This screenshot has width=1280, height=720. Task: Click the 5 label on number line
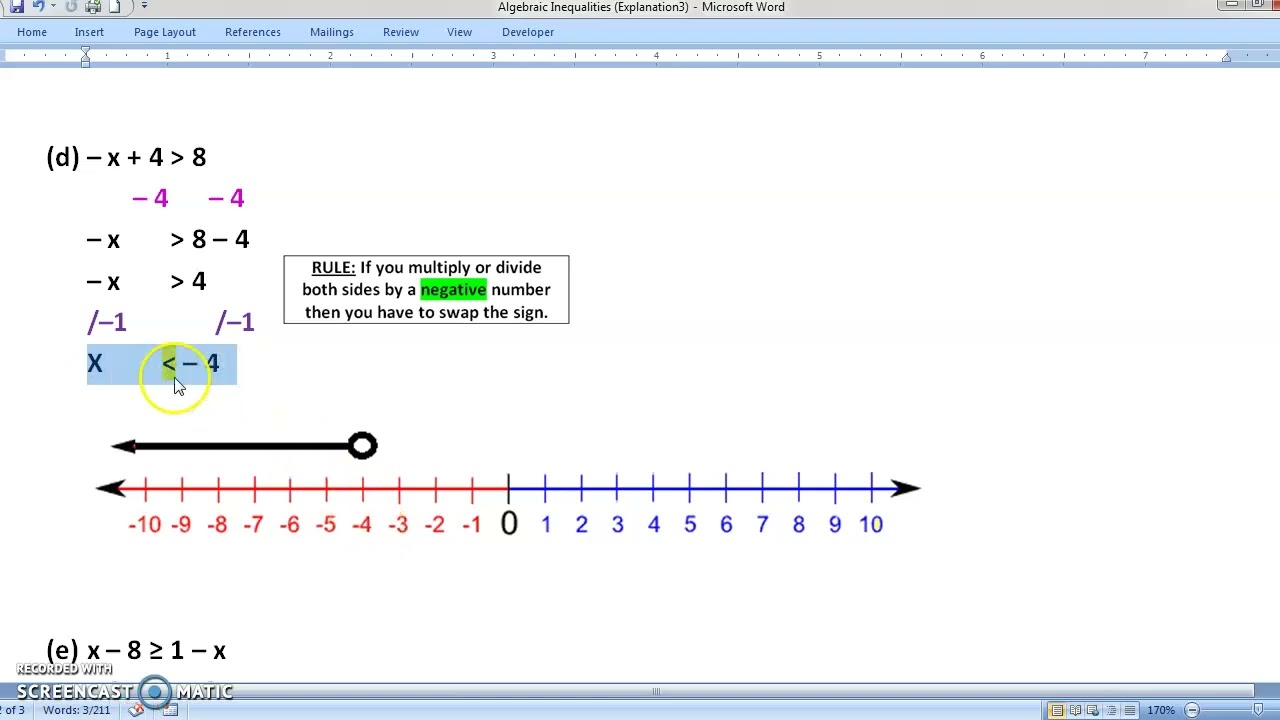pyautogui.click(x=690, y=524)
